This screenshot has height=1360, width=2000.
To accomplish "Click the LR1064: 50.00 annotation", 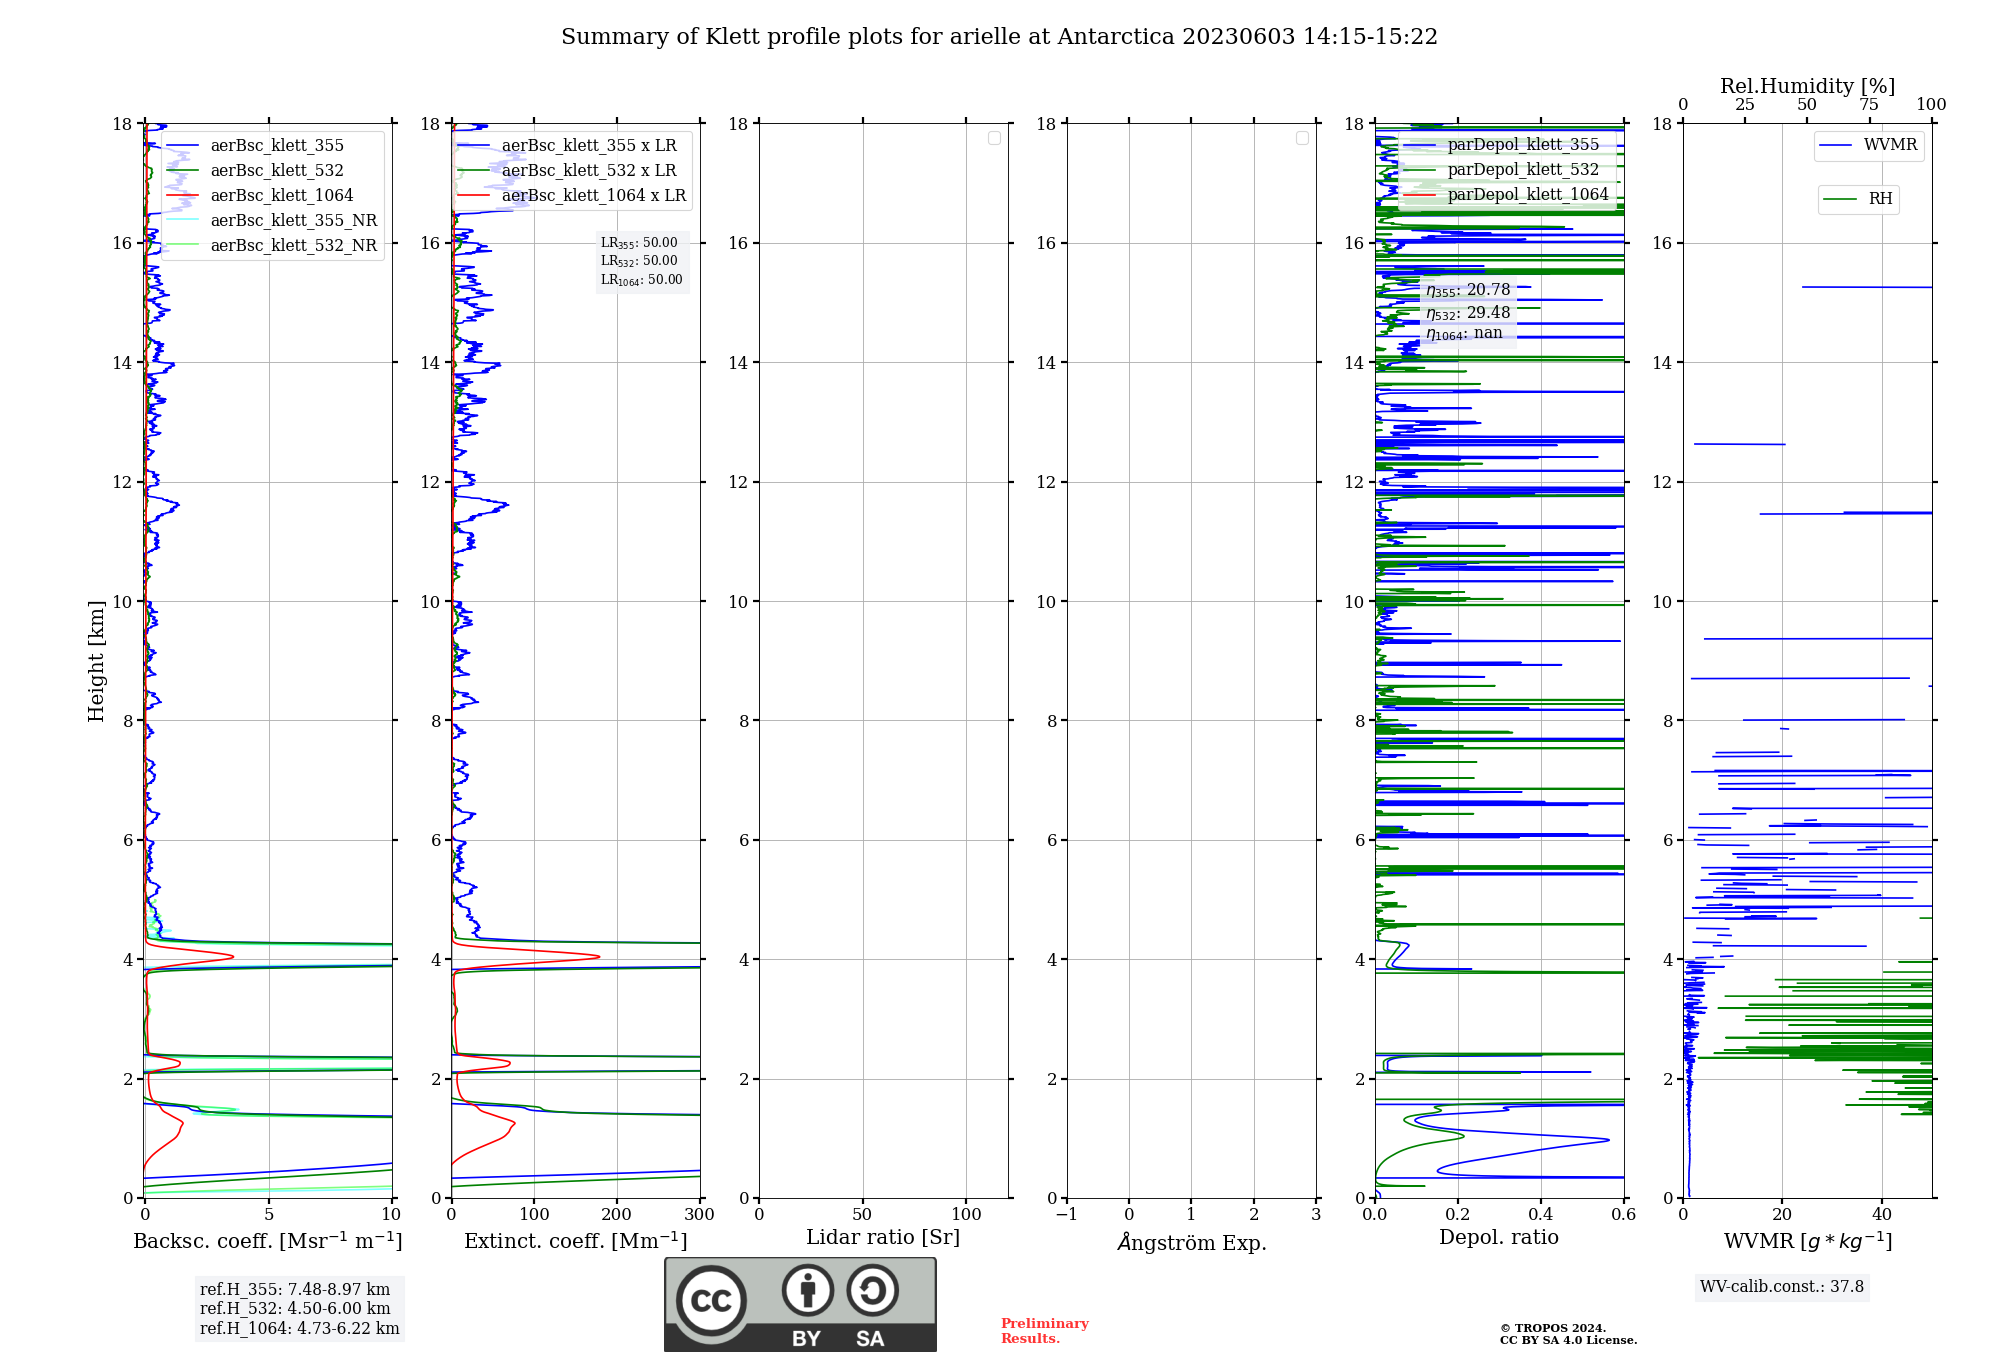I will point(642,280).
